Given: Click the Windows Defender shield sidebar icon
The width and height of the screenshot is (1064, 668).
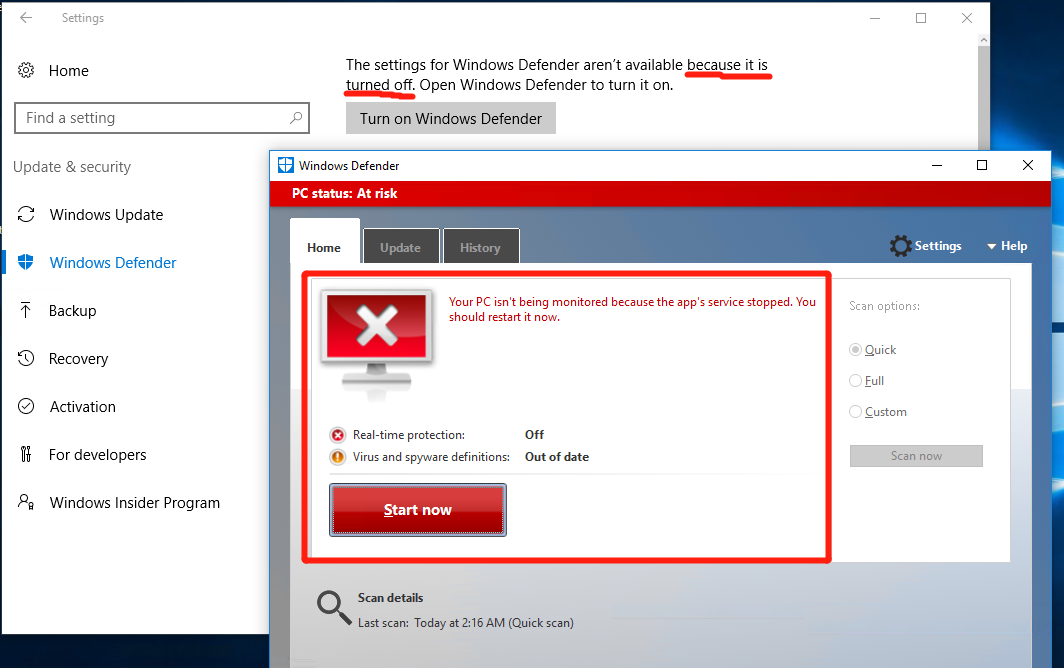Looking at the screenshot, I should [x=26, y=262].
